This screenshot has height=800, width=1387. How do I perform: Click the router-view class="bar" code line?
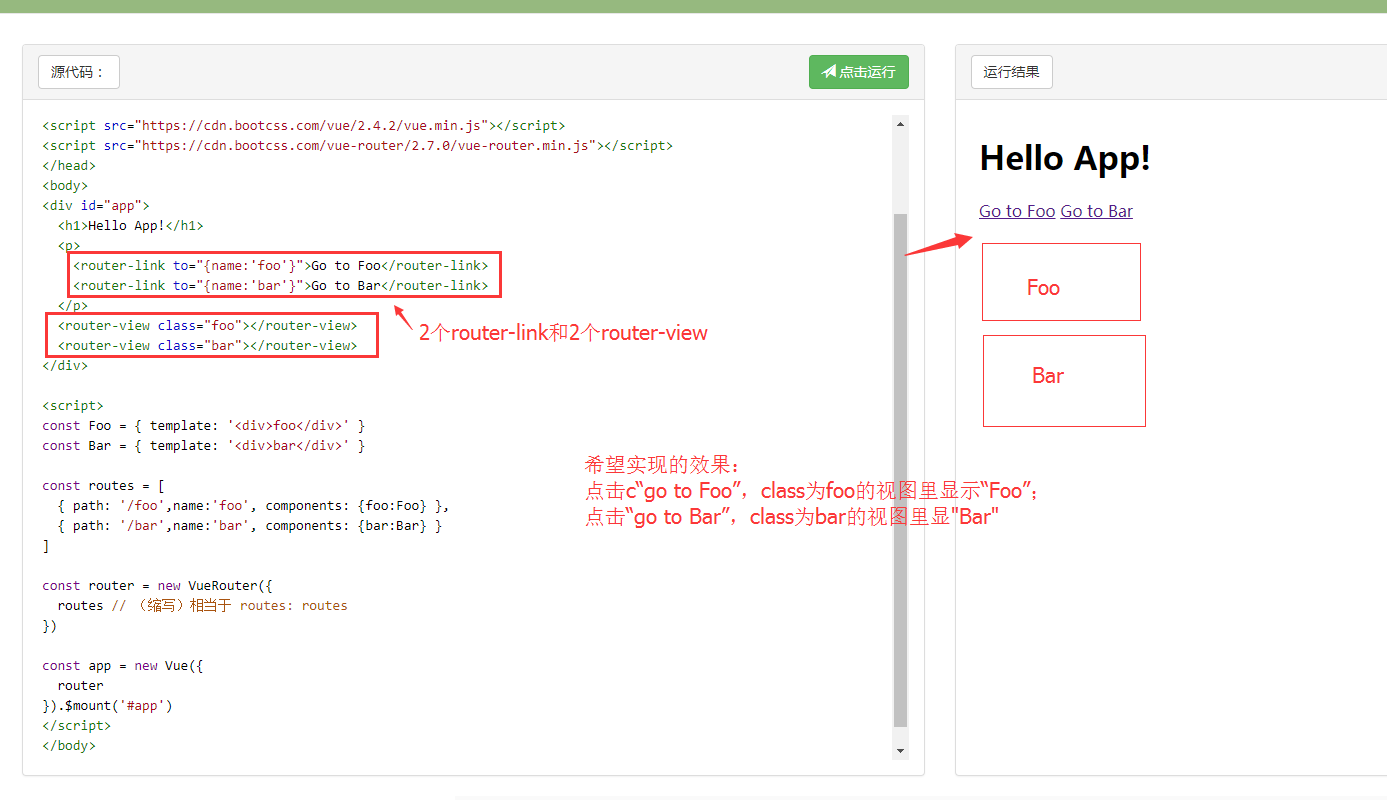click(207, 345)
